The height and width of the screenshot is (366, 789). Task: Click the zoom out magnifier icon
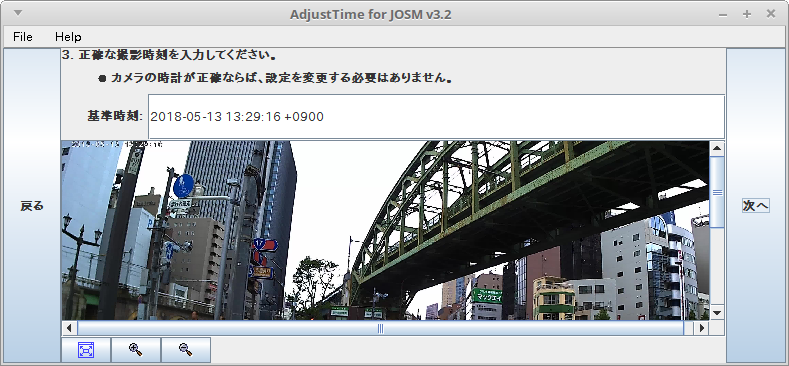[x=186, y=350]
